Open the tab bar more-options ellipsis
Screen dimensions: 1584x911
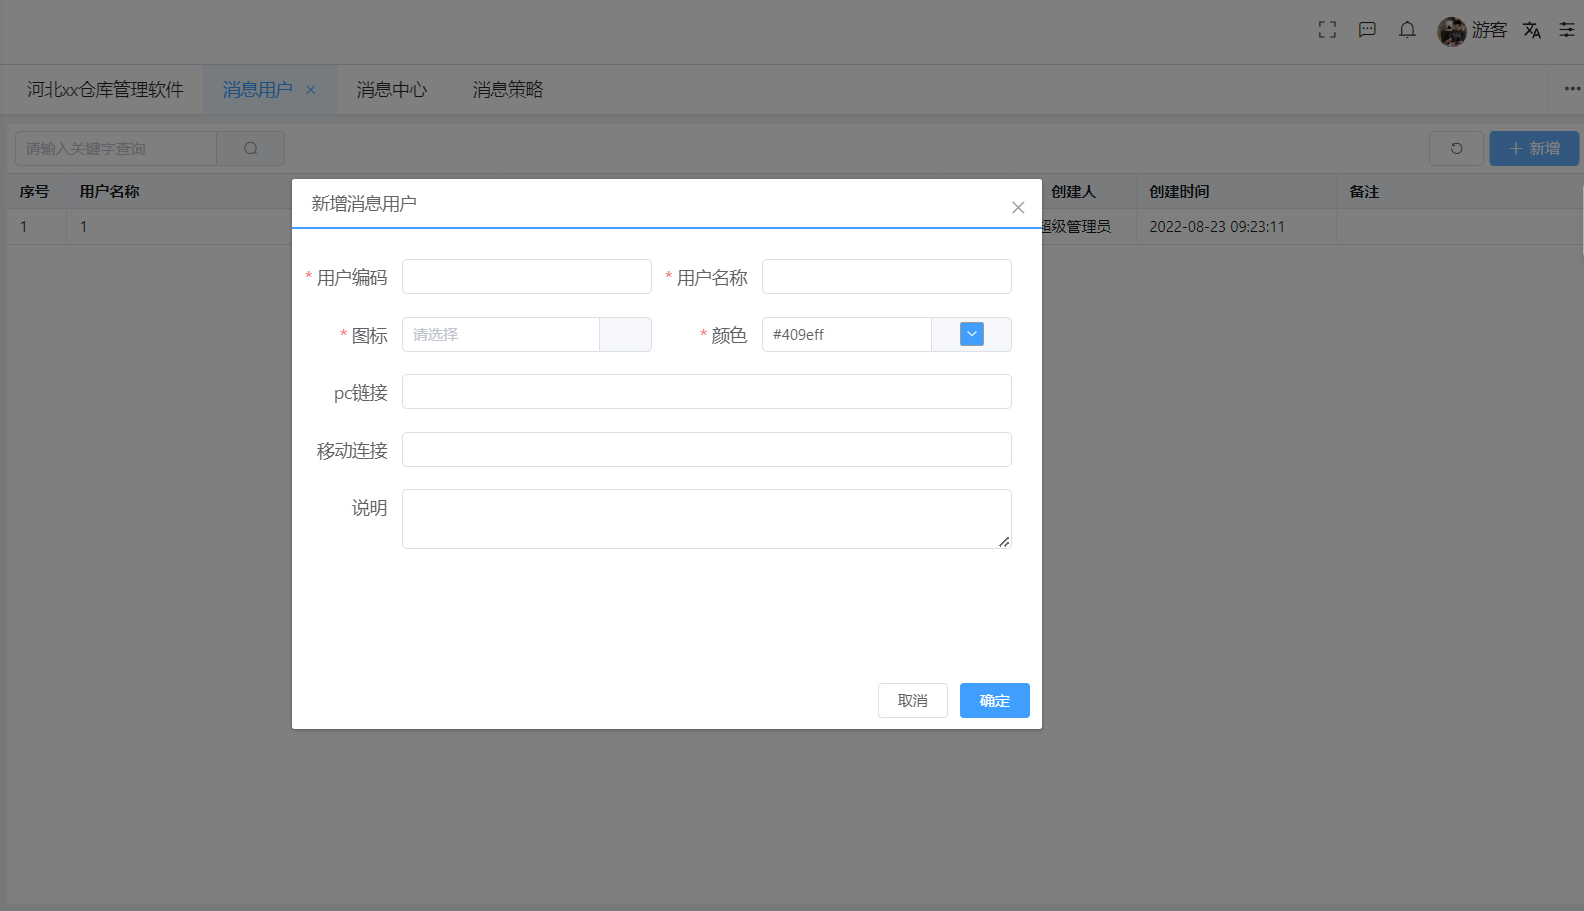(x=1572, y=89)
